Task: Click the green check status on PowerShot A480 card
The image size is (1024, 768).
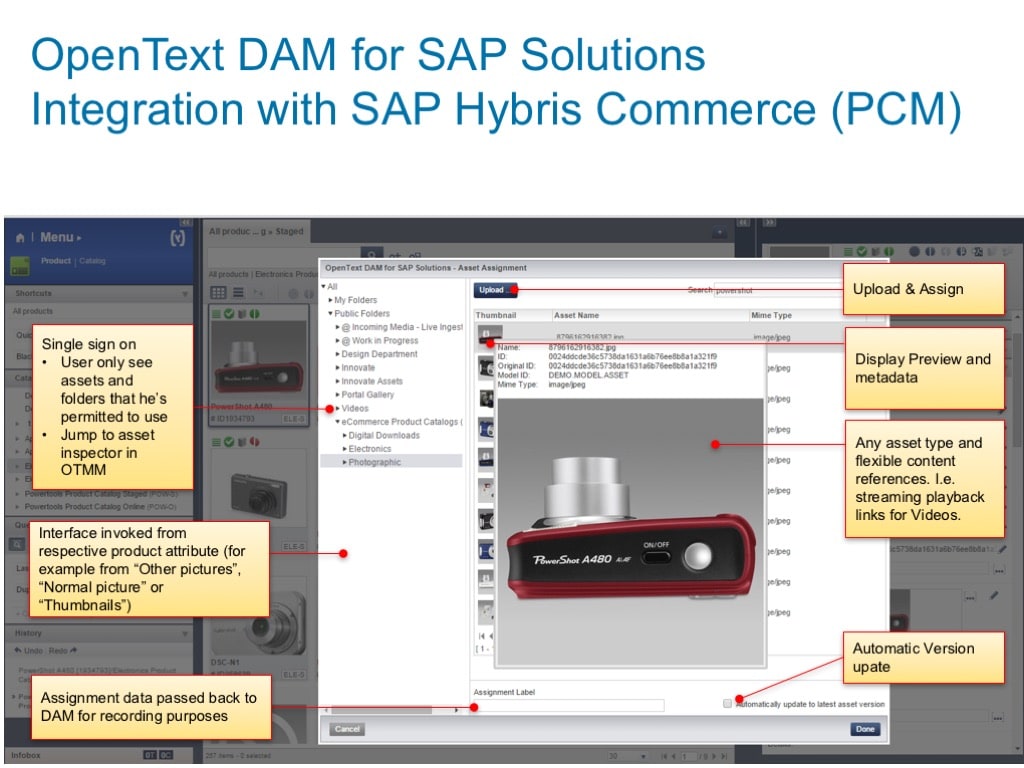Action: 229,314
